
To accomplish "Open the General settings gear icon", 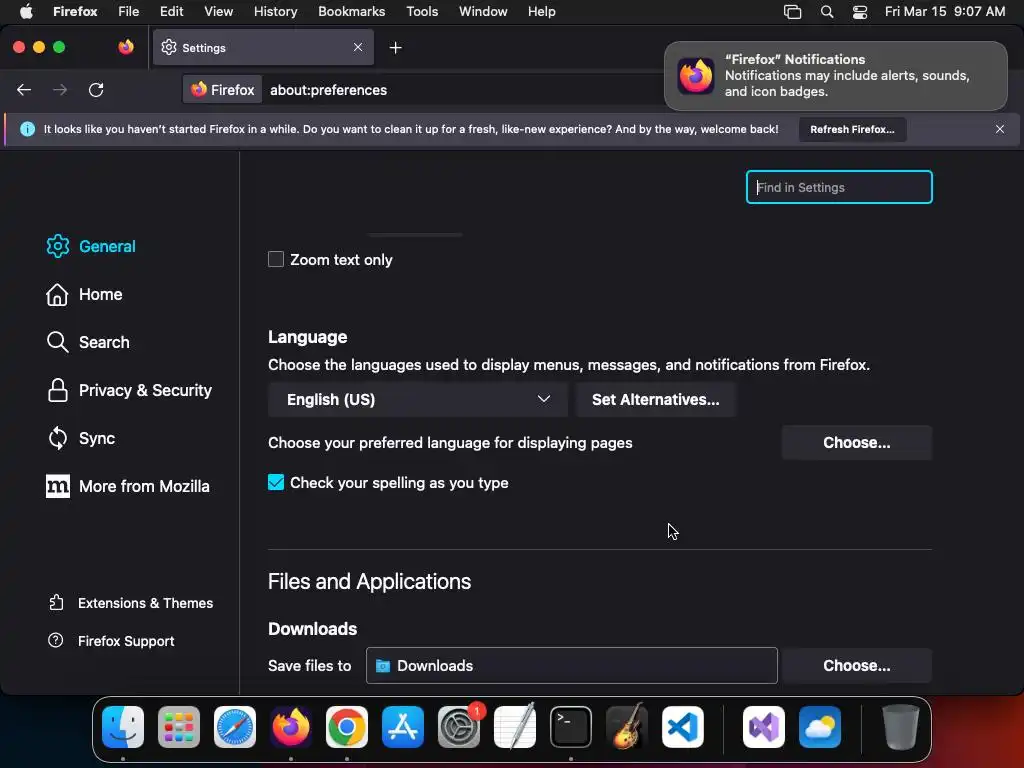I will [x=57, y=246].
